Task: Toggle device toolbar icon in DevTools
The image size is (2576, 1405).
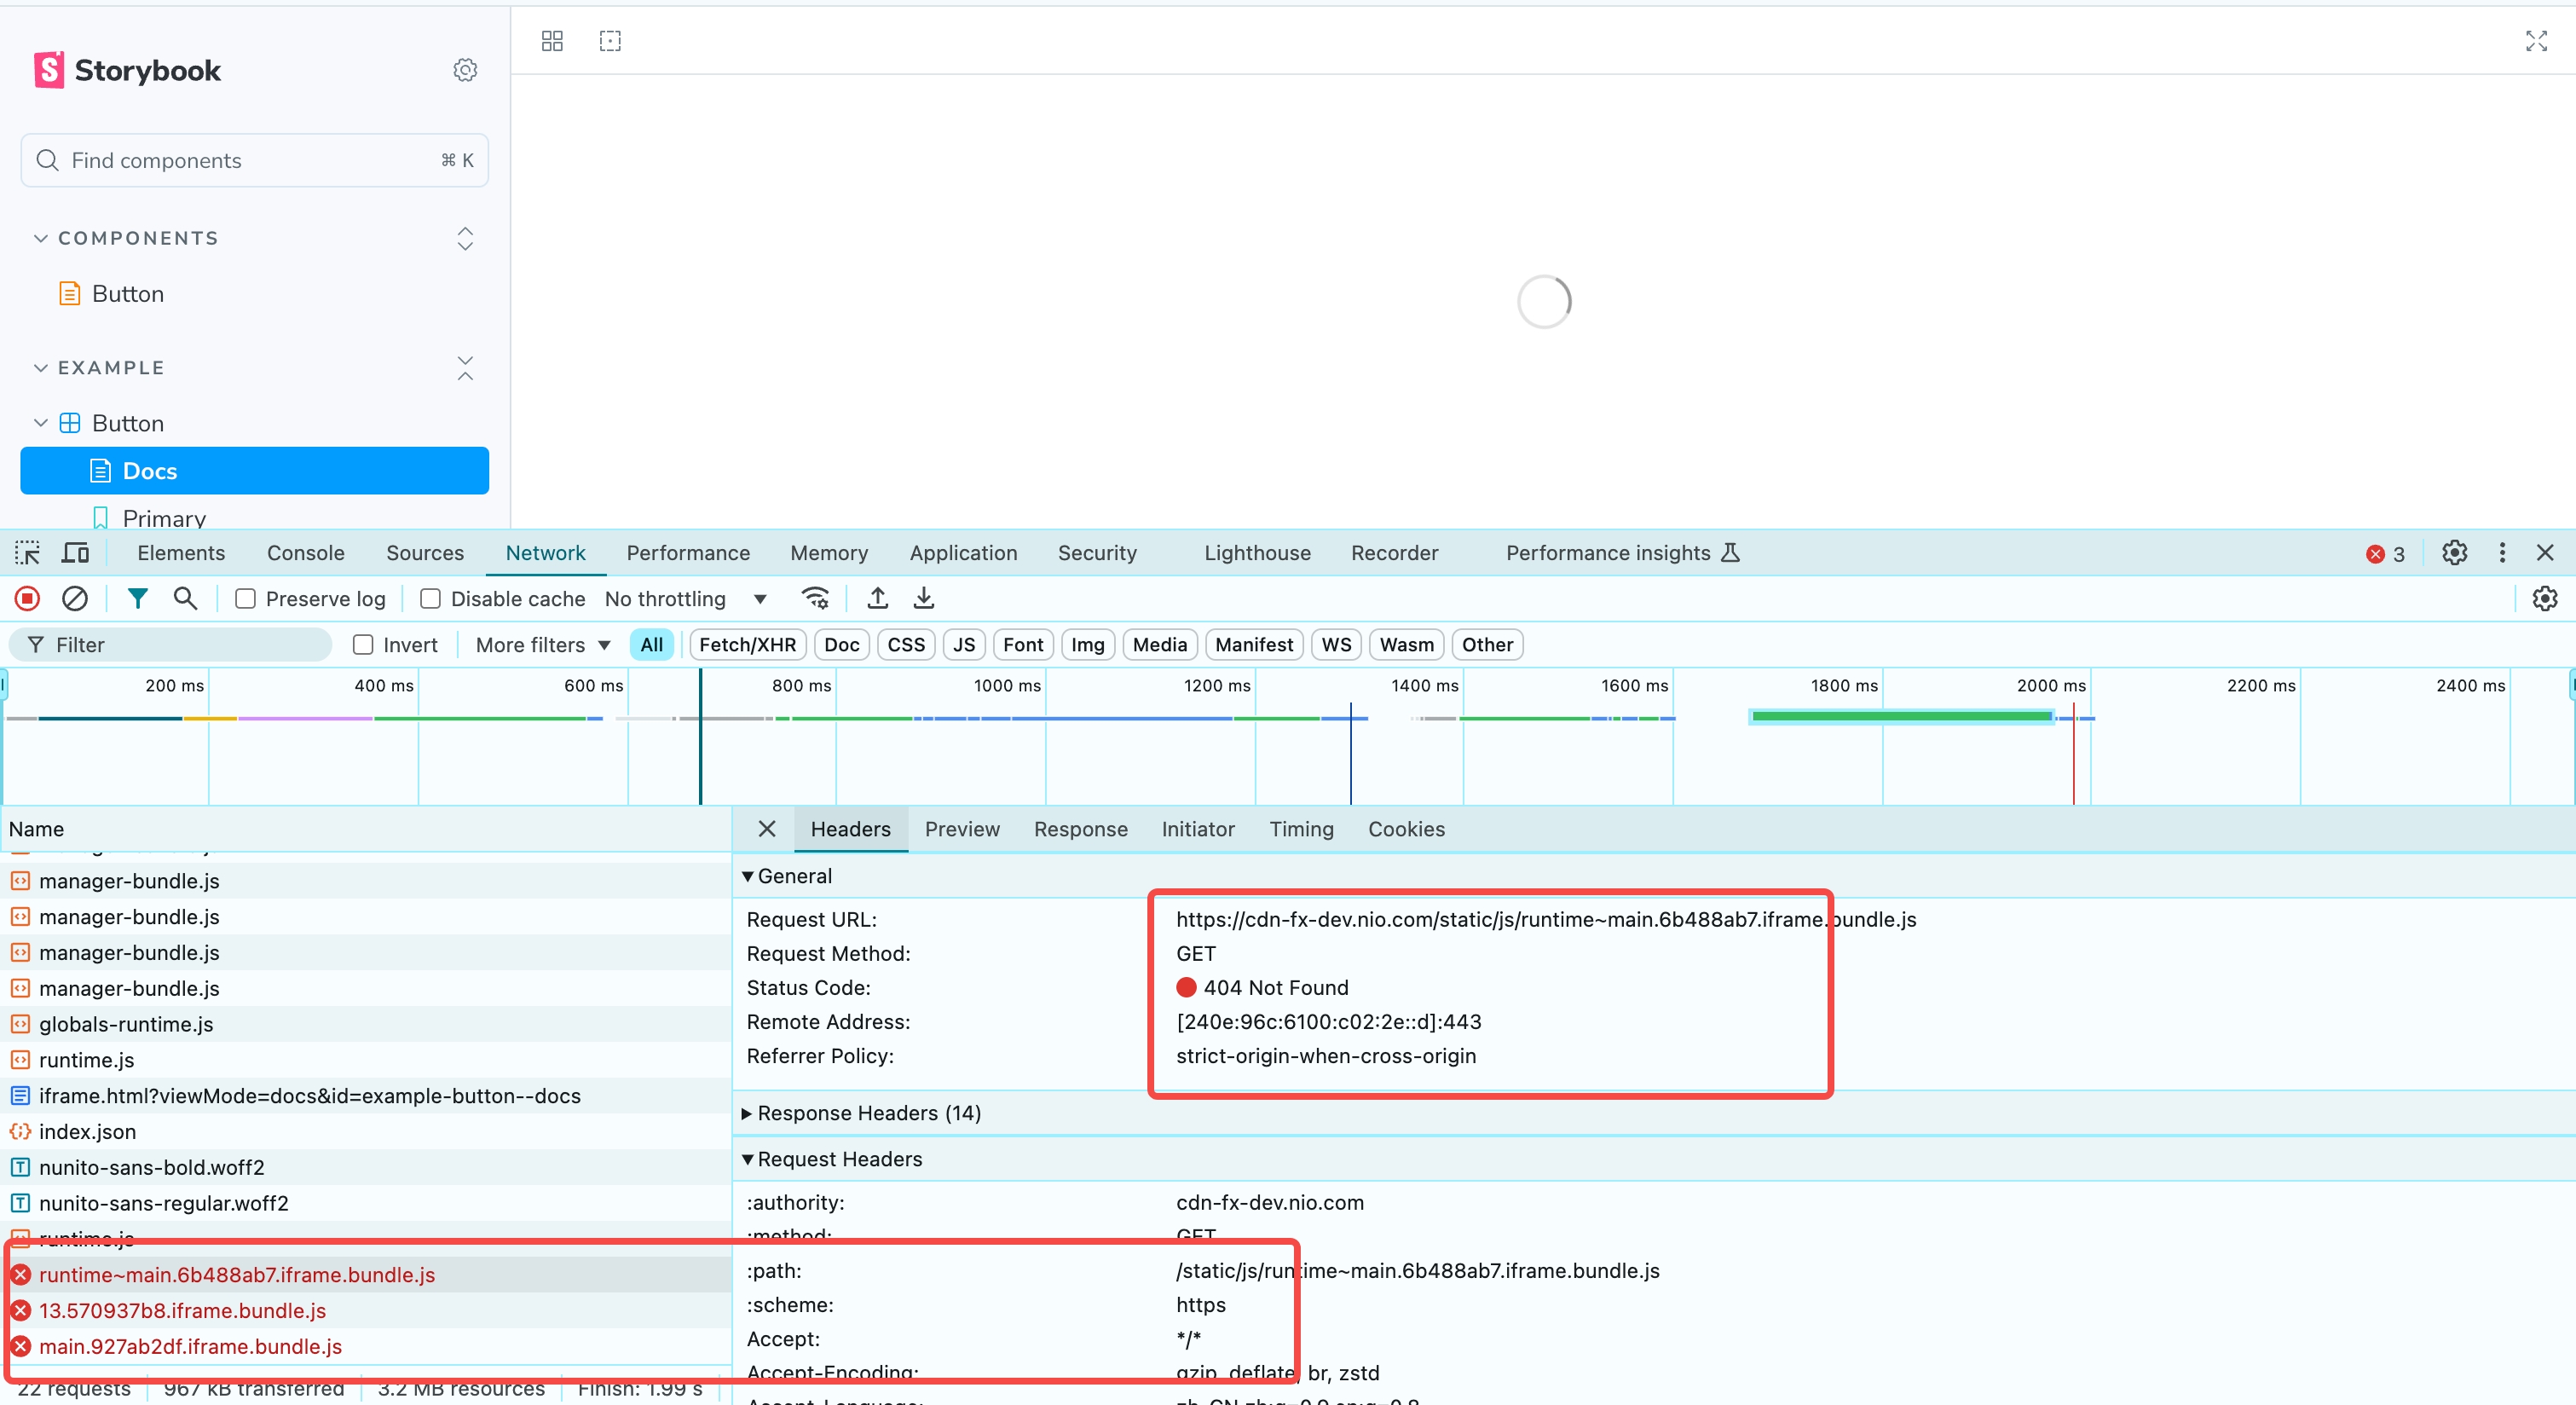Action: (75, 553)
